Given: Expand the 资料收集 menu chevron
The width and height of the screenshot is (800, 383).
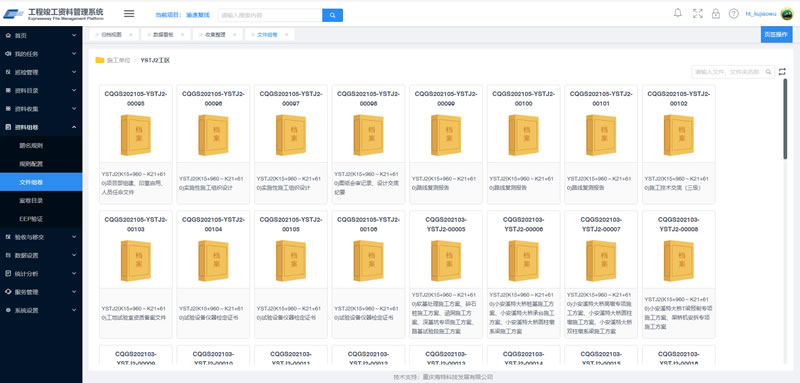Looking at the screenshot, I should click(74, 109).
